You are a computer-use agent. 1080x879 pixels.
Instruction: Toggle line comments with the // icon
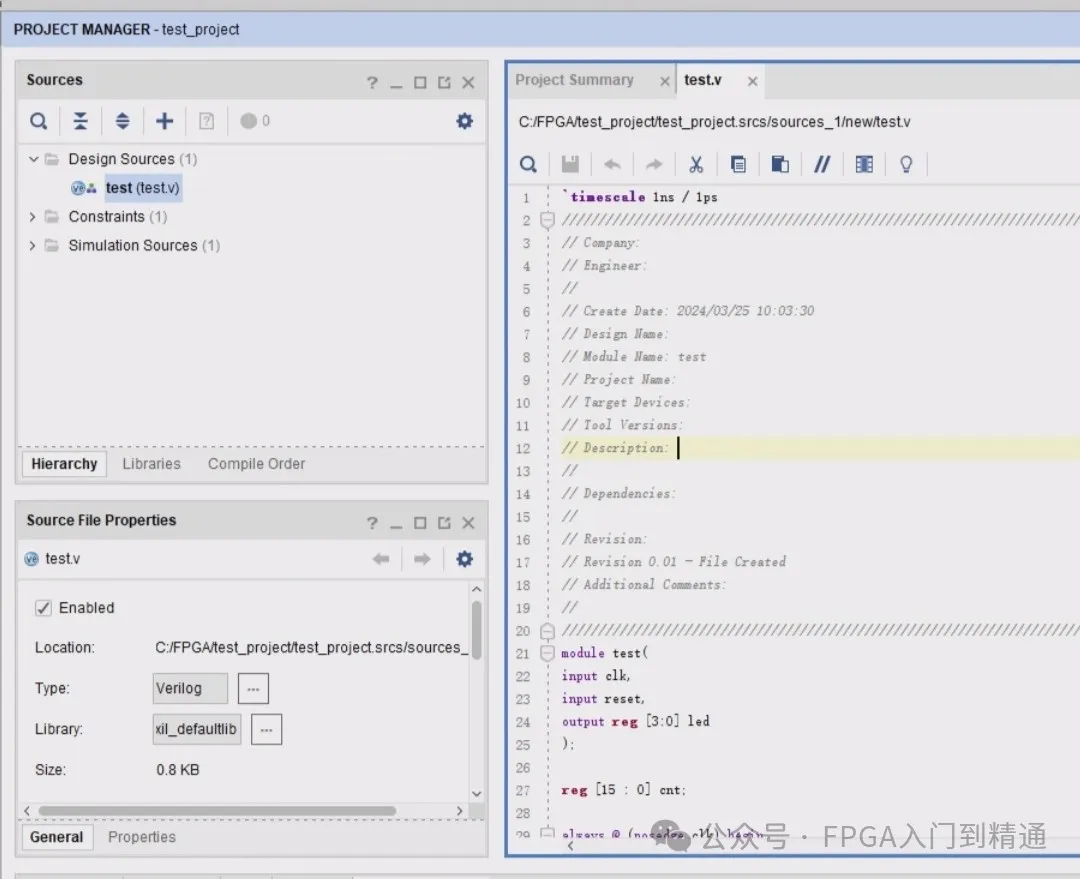[822, 164]
